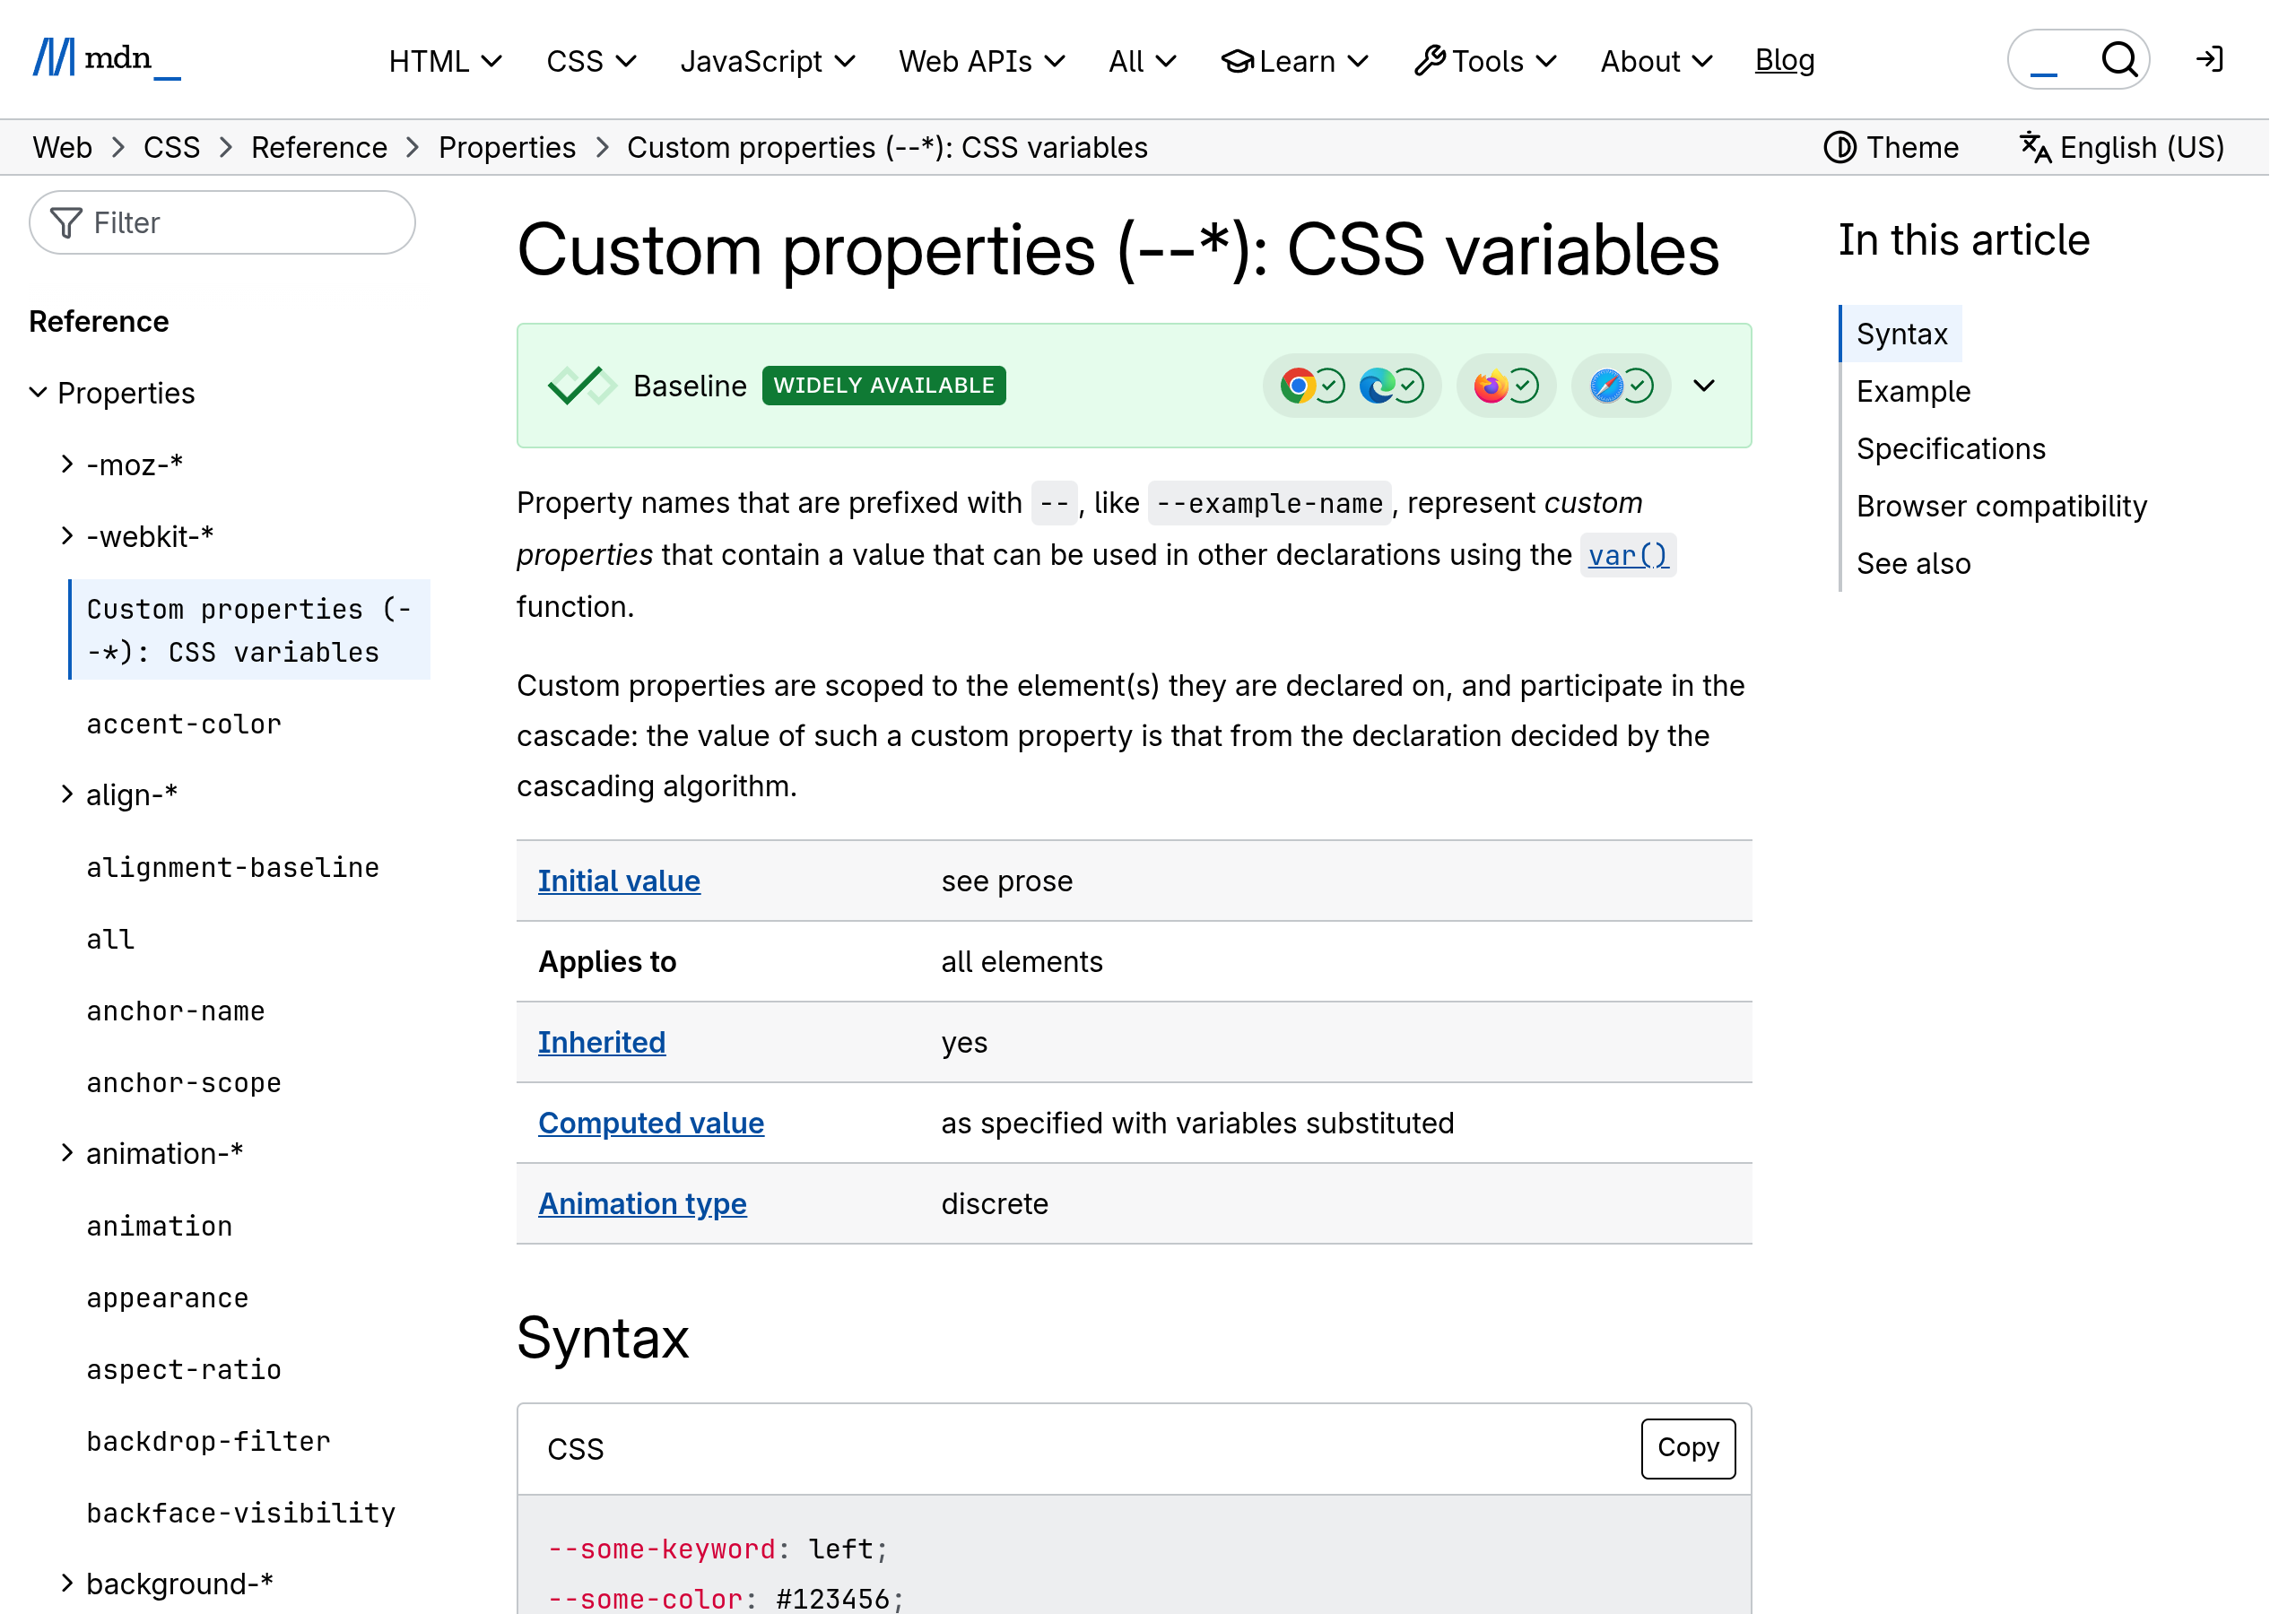The width and height of the screenshot is (2296, 1614).
Task: Jump to Example in article outline
Action: [1913, 391]
